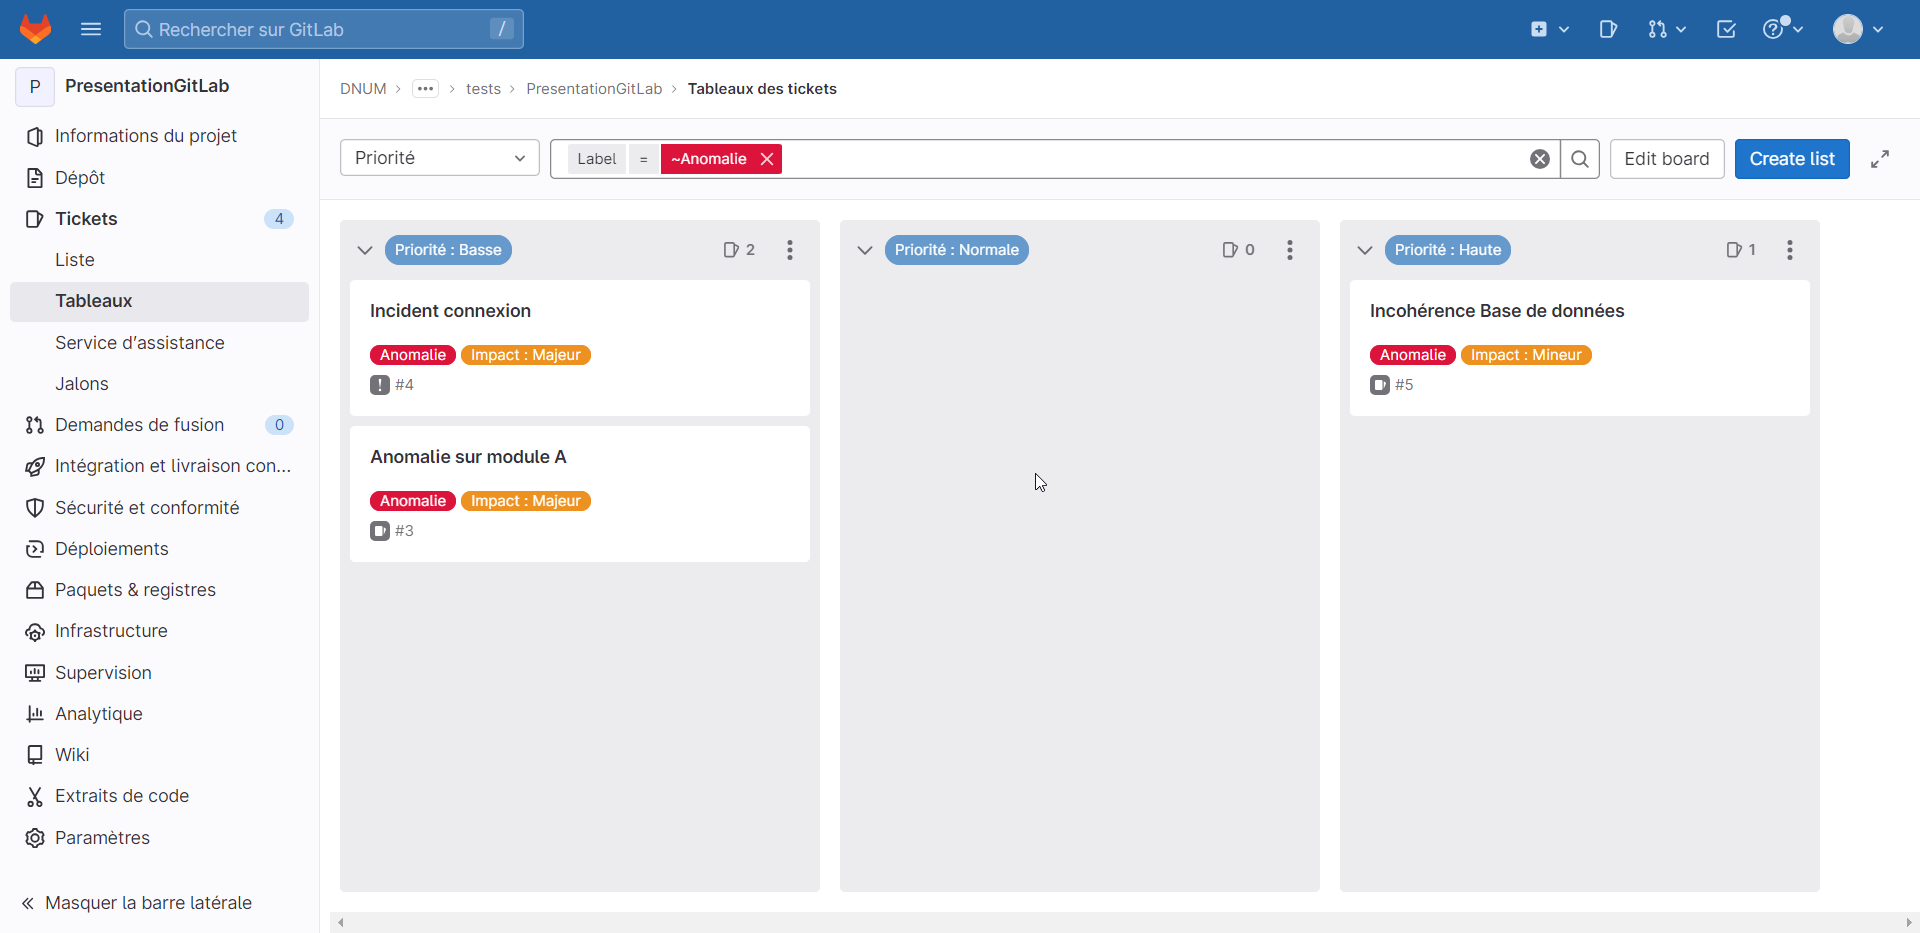Open the Incohérence Base de données card
This screenshot has height=933, width=1920.
pos(1497,311)
